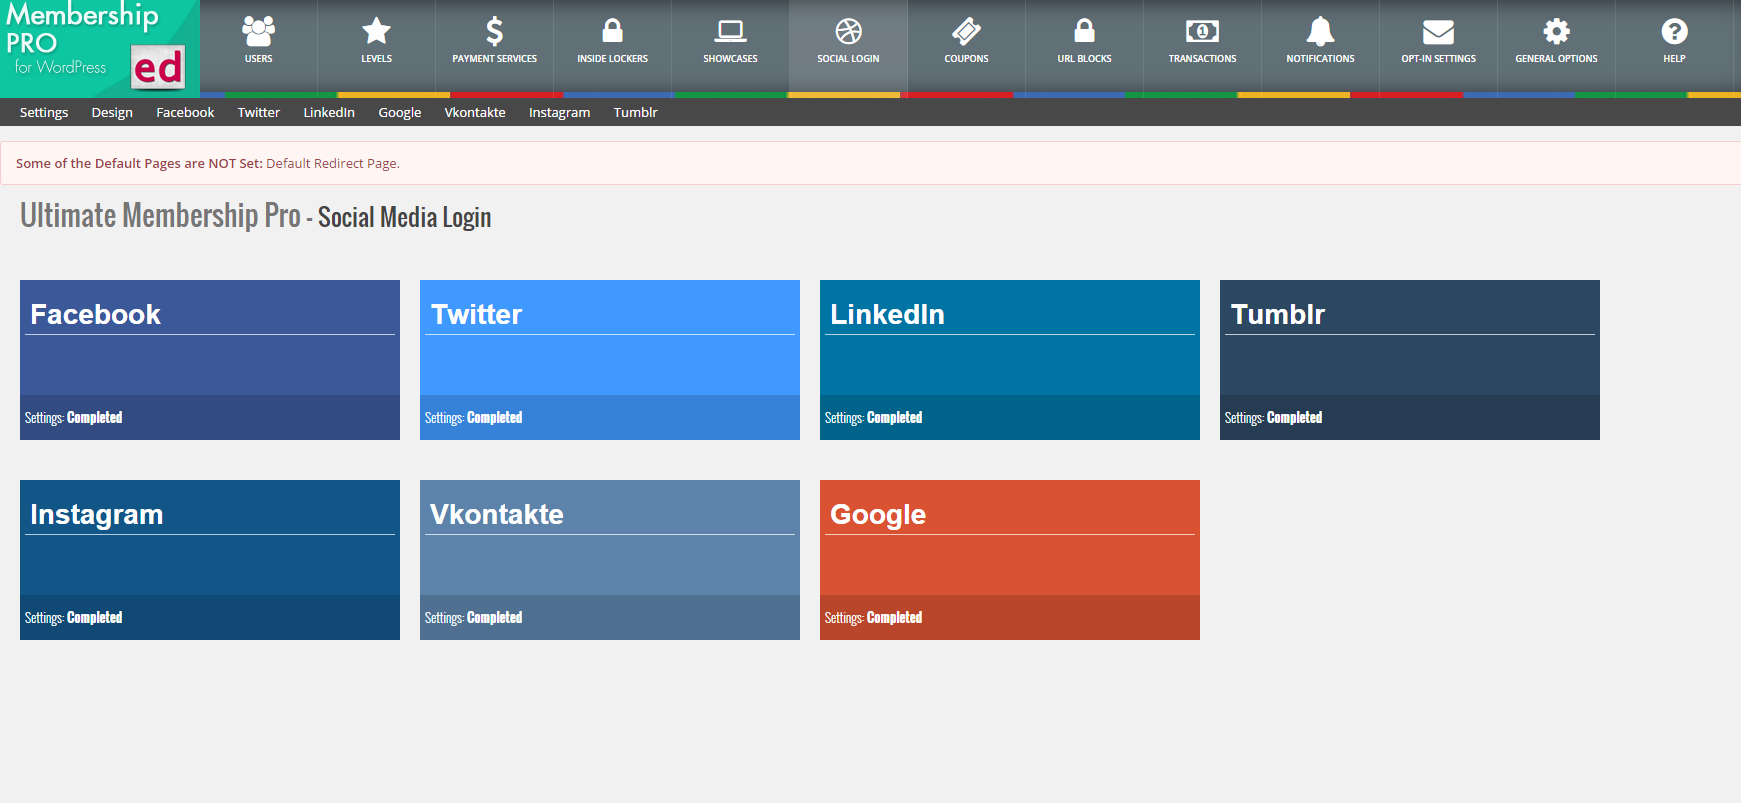The width and height of the screenshot is (1741, 803).
Task: Click the 'Default Redirect Page.' warning text
Action: 333,163
